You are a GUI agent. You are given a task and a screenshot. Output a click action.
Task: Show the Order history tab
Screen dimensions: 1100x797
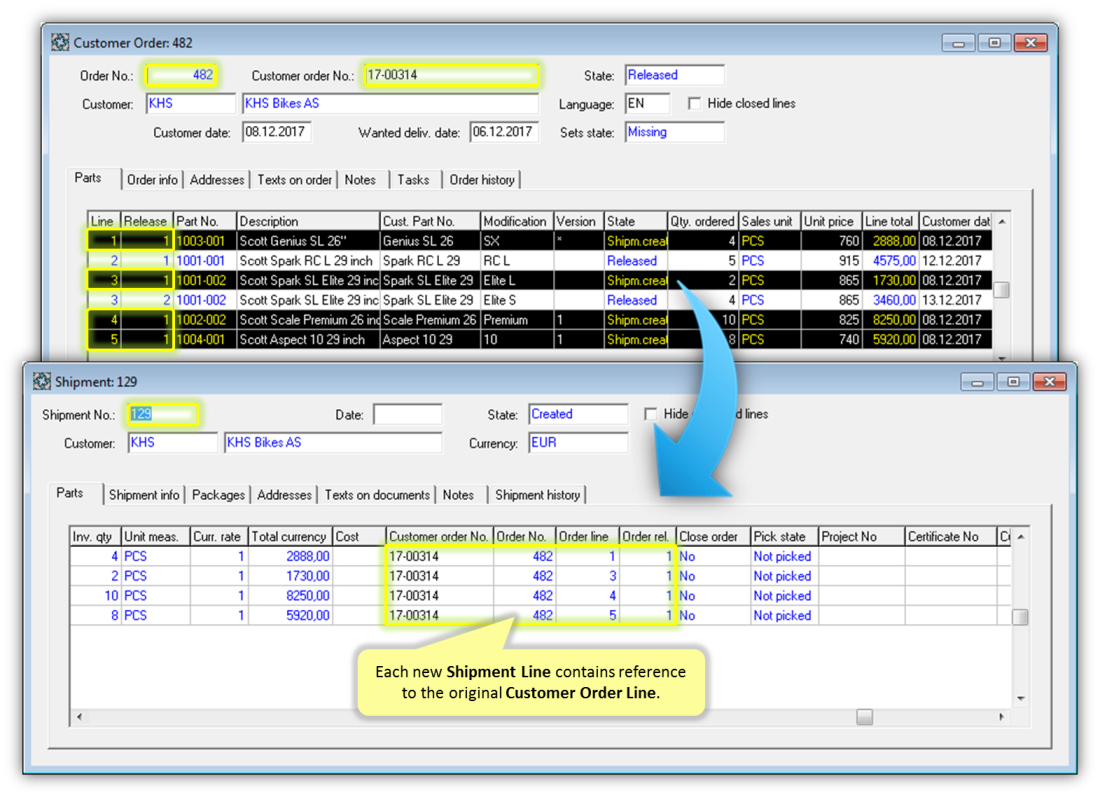[x=482, y=180]
